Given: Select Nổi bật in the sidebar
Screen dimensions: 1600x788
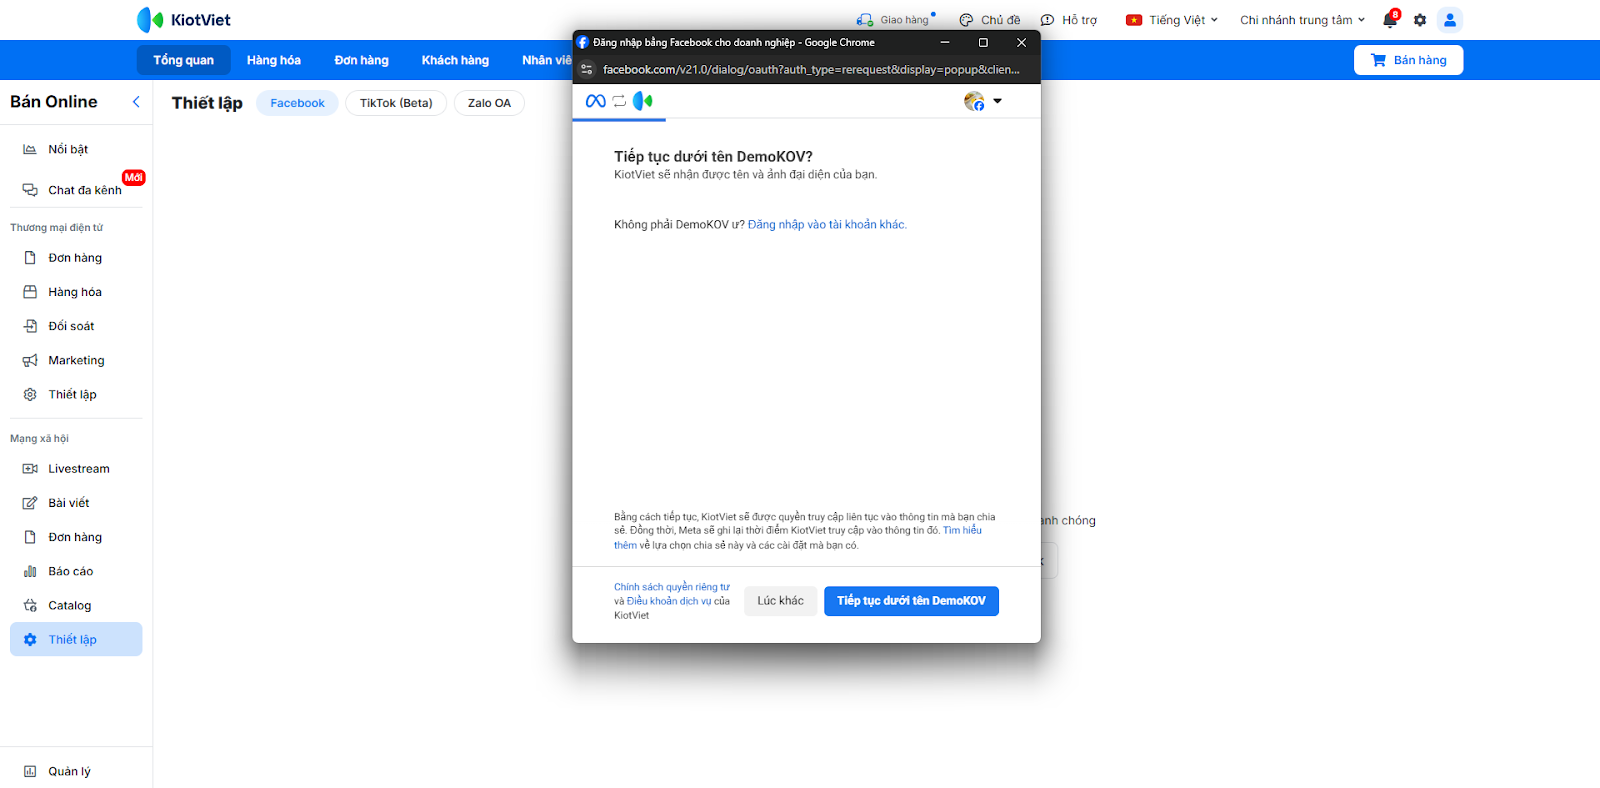Looking at the screenshot, I should tap(76, 149).
